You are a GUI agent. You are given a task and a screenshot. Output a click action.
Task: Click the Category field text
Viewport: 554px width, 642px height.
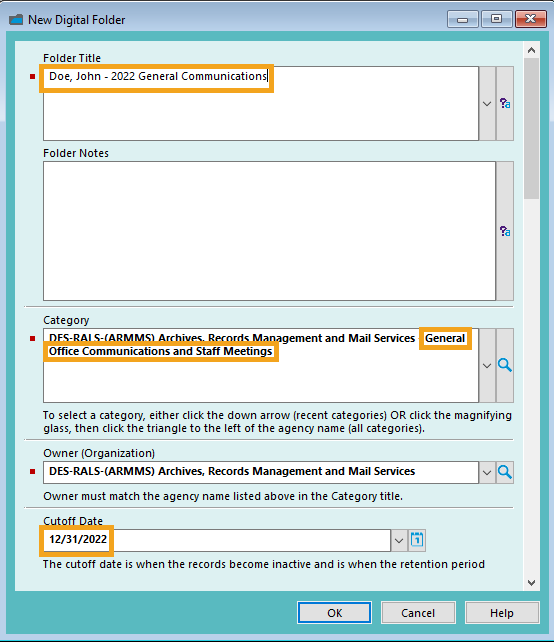pyautogui.click(x=261, y=365)
